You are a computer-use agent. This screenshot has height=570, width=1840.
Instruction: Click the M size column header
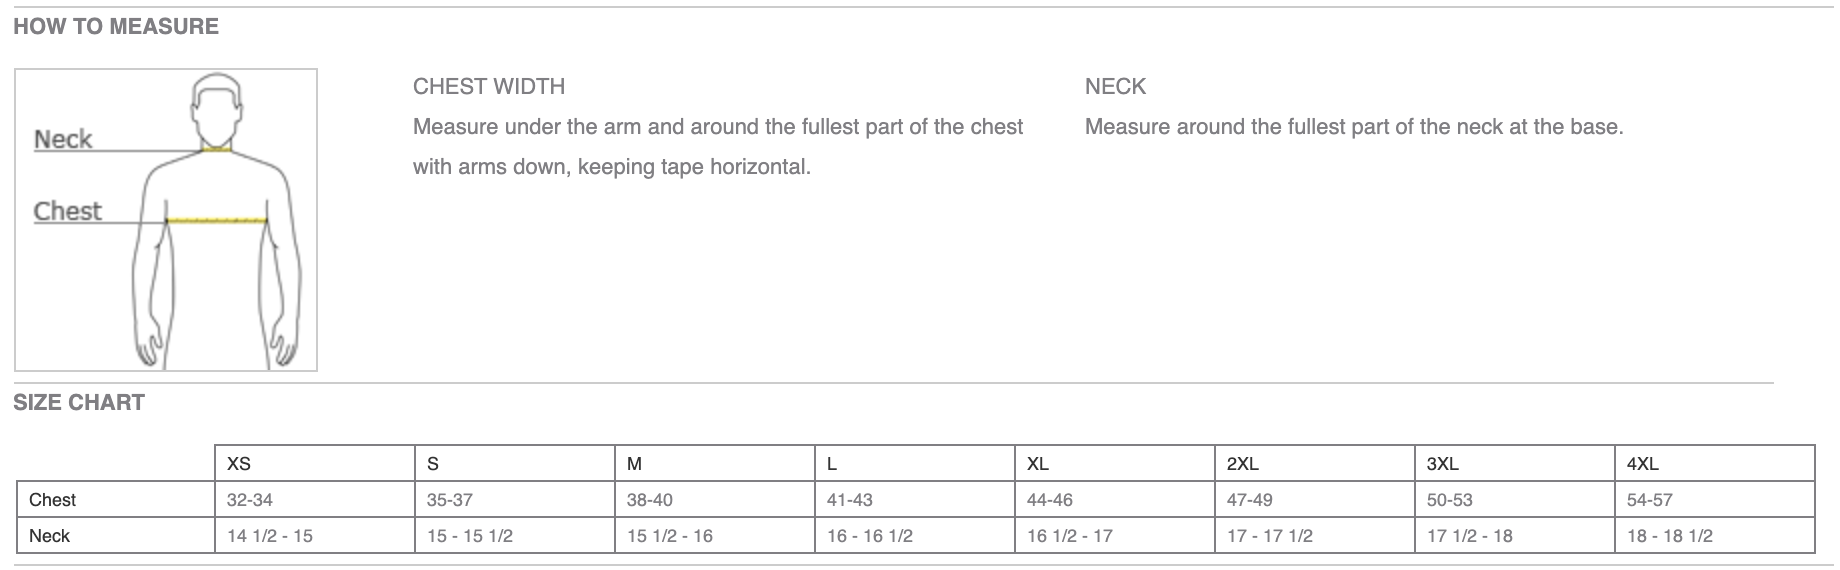[634, 464]
